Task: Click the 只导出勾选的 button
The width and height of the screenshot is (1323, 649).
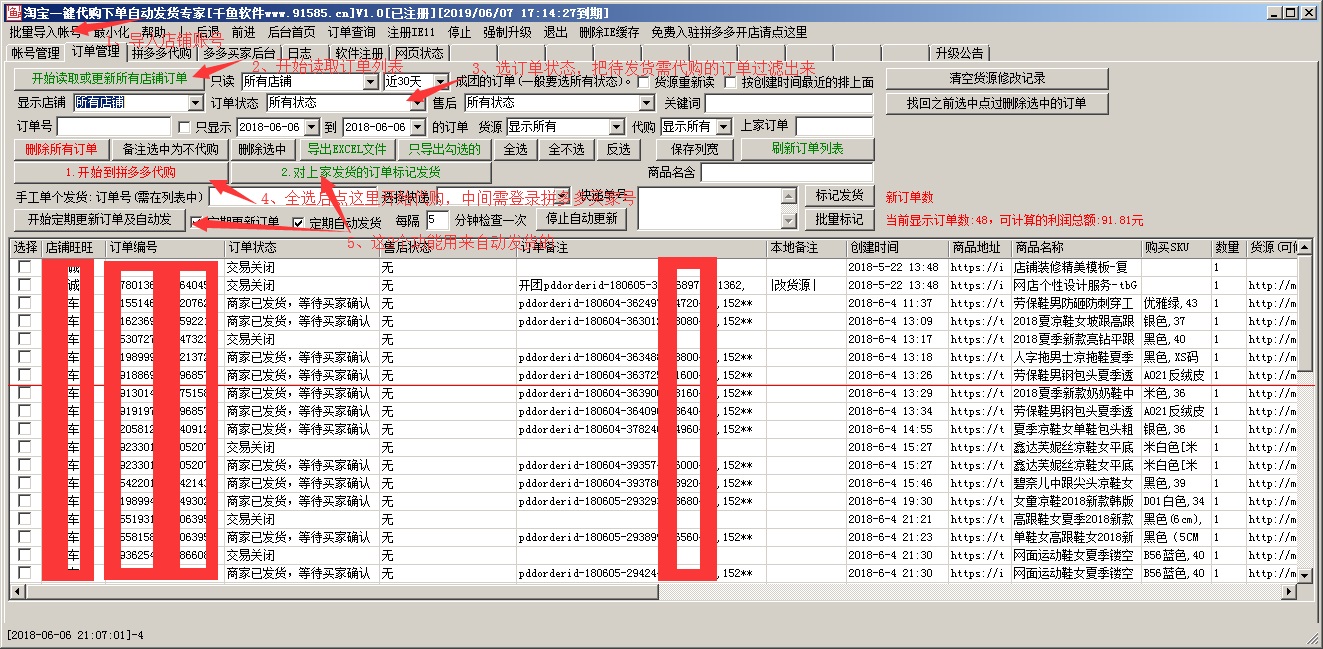Action: [443, 149]
